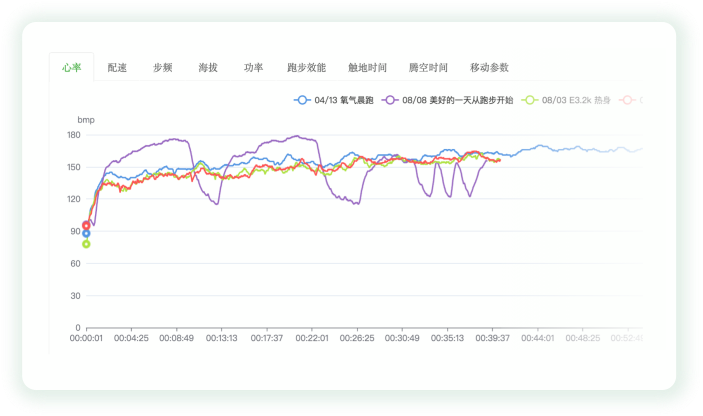Viewport: 703px width, 416px height.
Task: Click green legend marker for 08/03 run
Action: (x=530, y=100)
